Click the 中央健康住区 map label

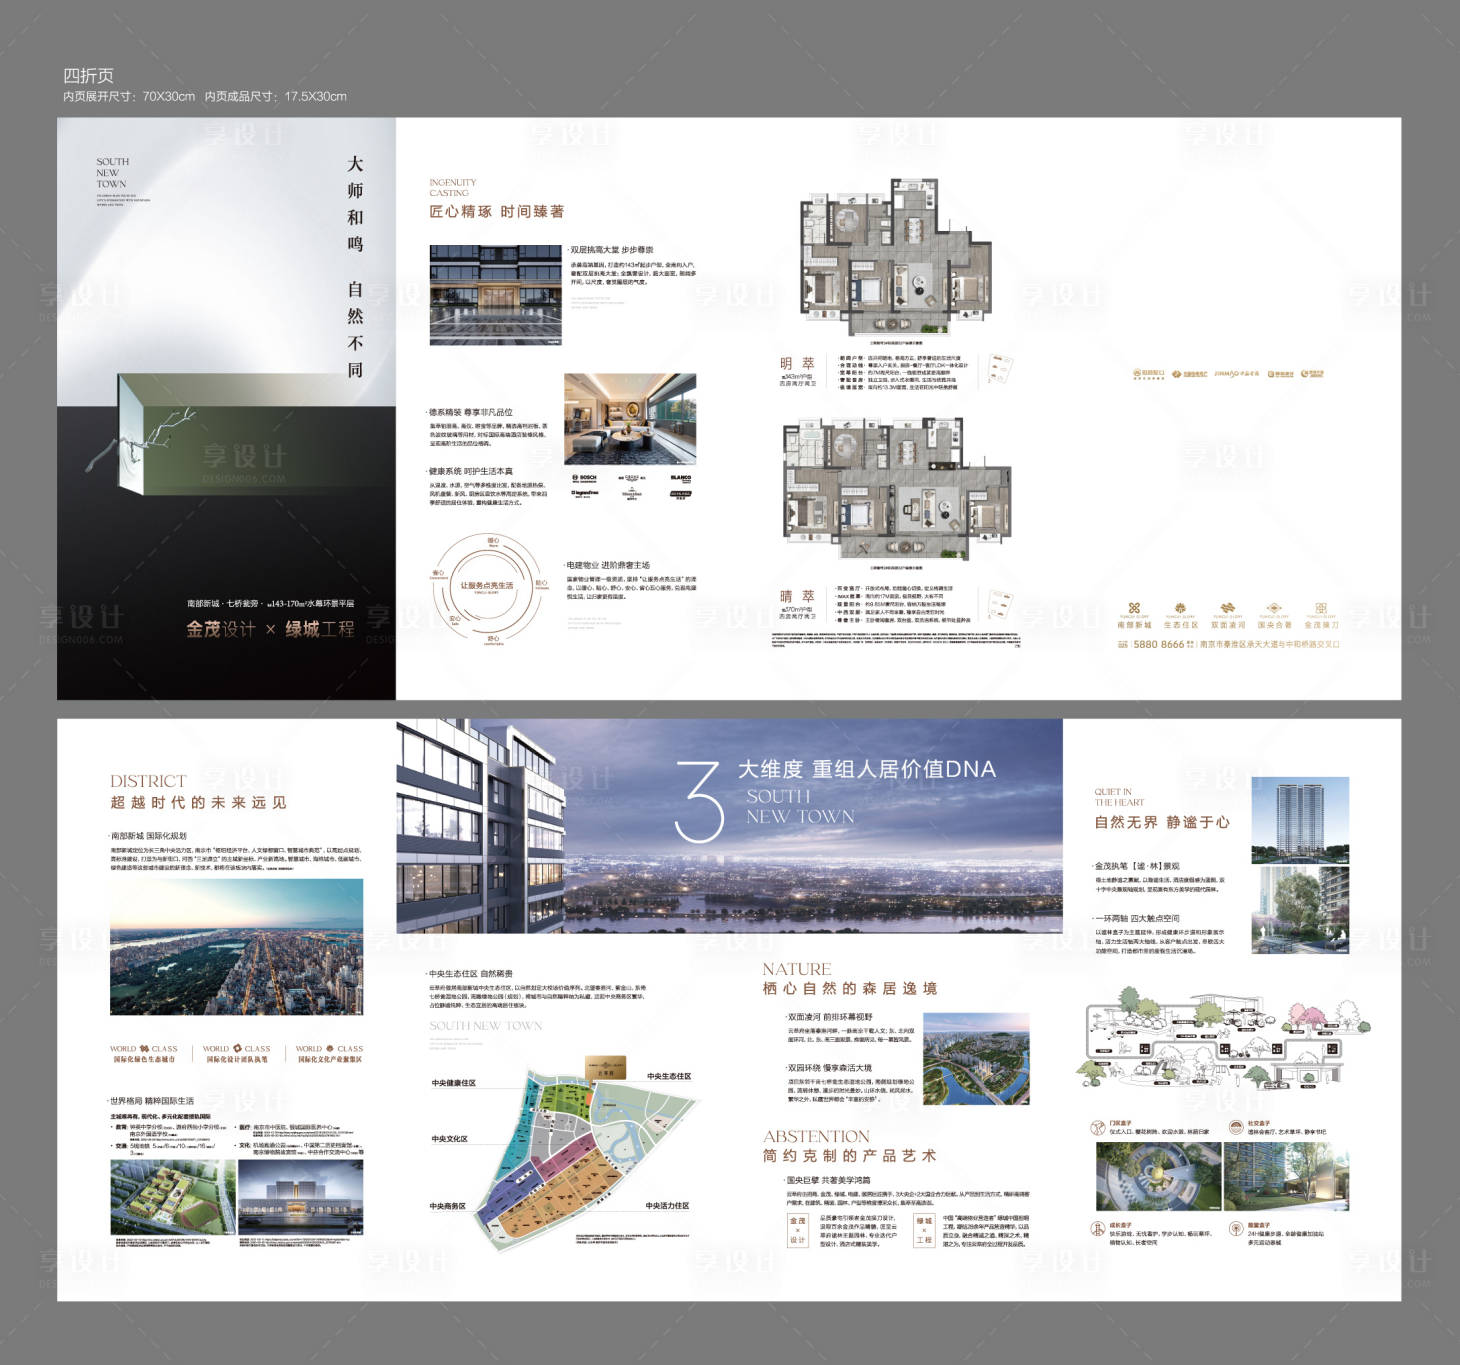(454, 1083)
